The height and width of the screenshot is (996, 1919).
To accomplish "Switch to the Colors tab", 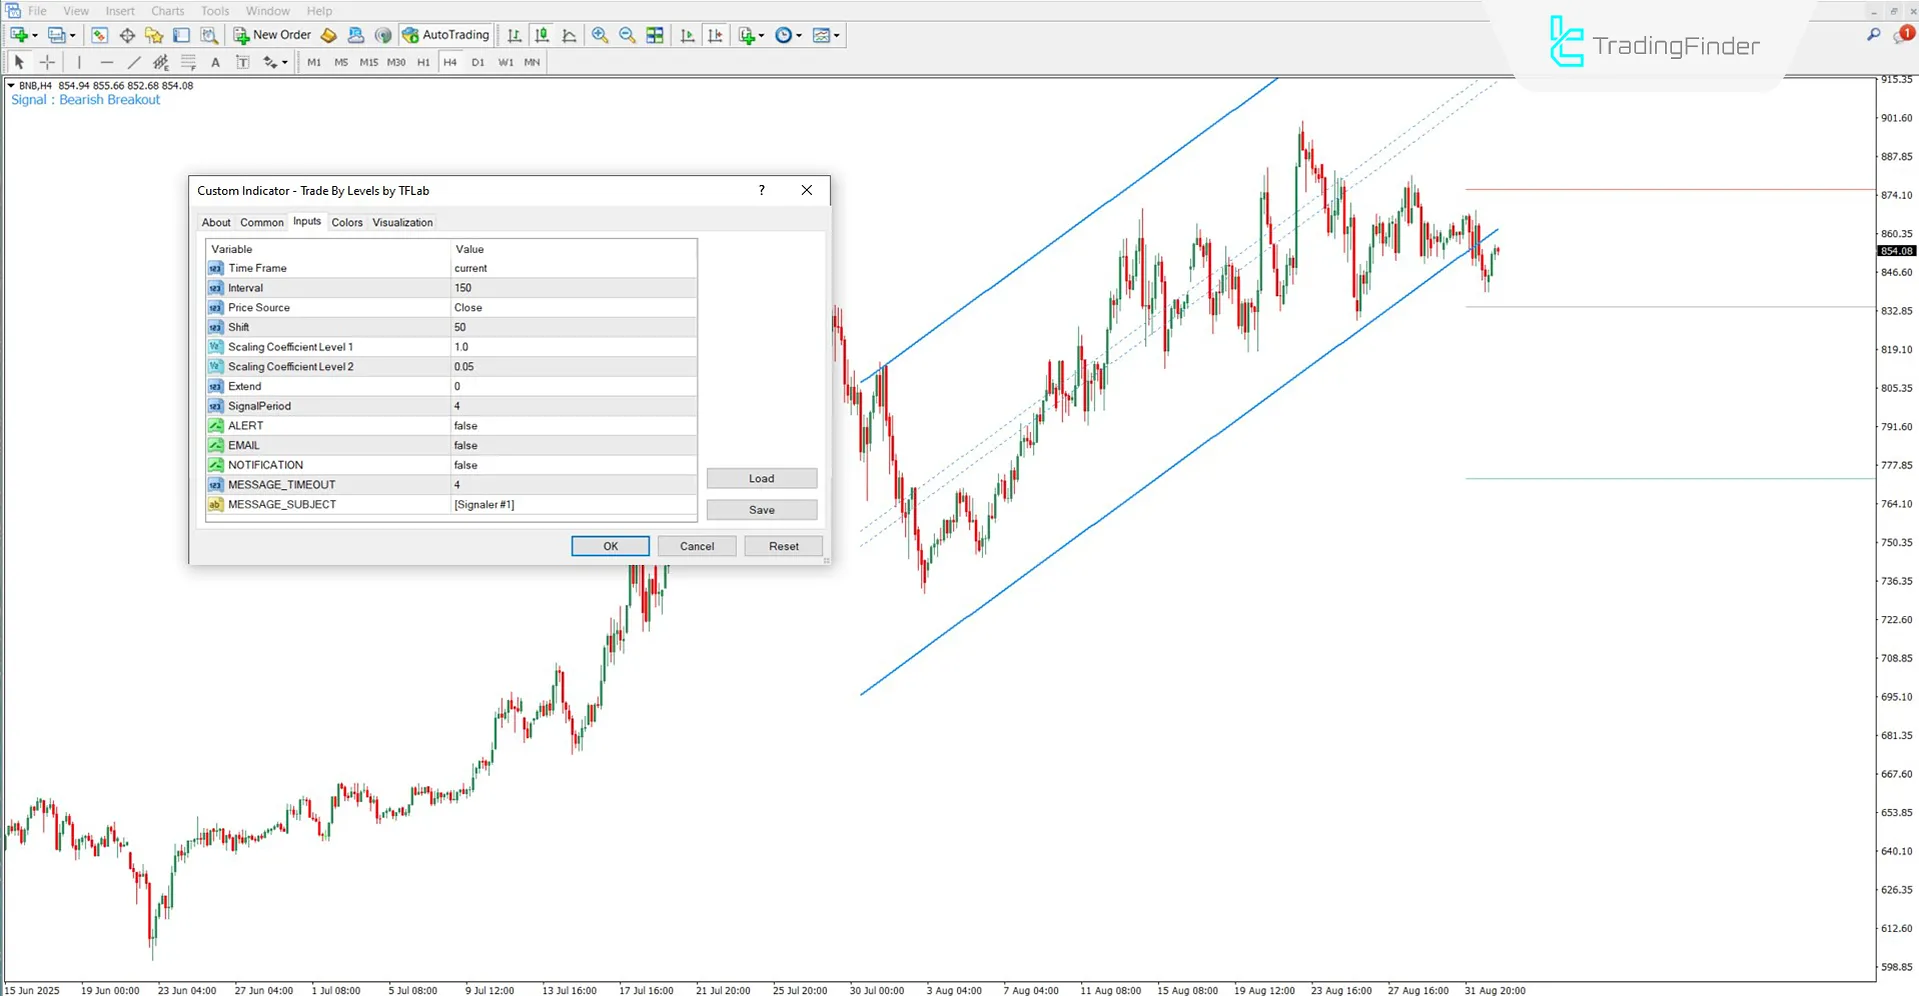I will [347, 222].
